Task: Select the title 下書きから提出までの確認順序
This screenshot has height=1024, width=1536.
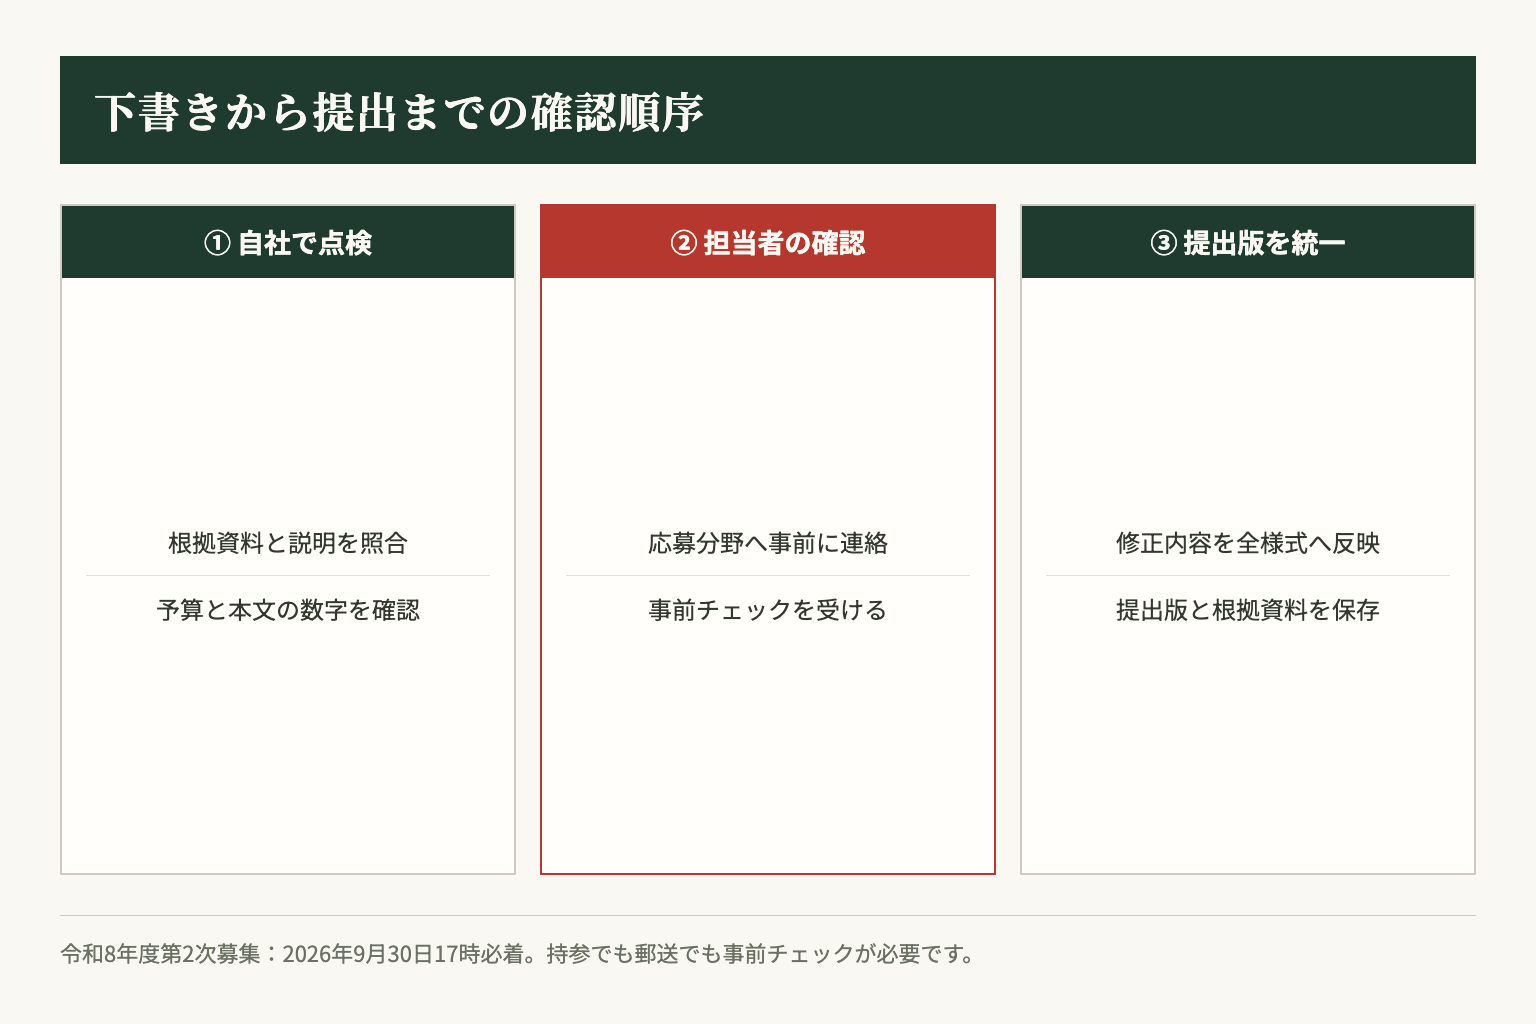Action: pos(400,112)
